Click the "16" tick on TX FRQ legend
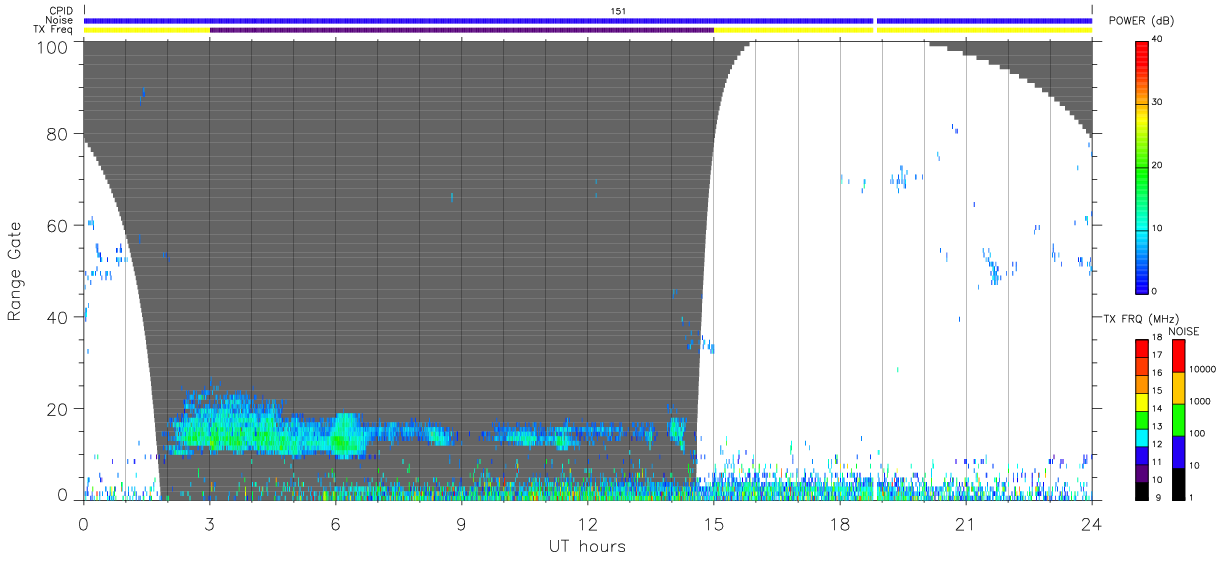Image resolution: width=1228 pixels, height=567 pixels. [x=1156, y=372]
